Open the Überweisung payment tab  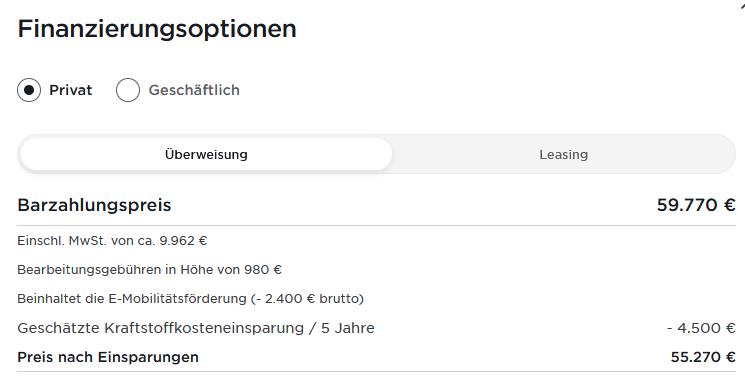(206, 154)
